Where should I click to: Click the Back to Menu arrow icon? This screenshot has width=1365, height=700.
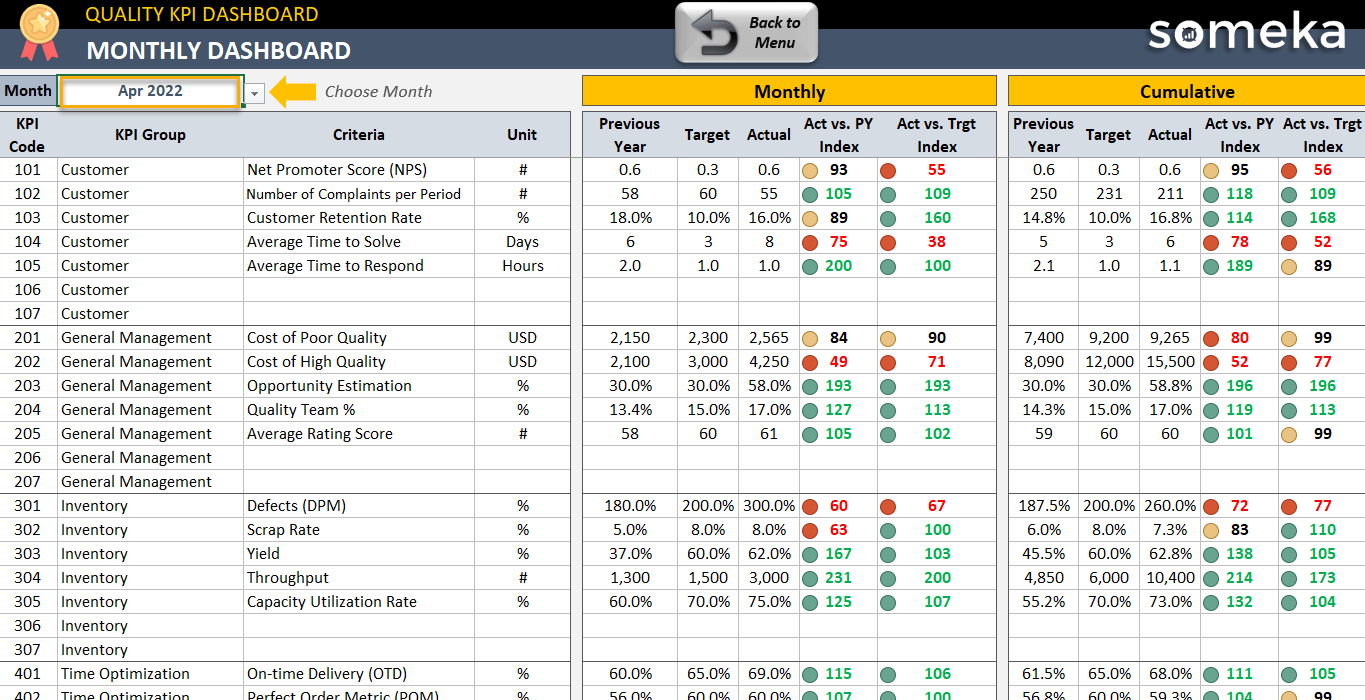(712, 32)
